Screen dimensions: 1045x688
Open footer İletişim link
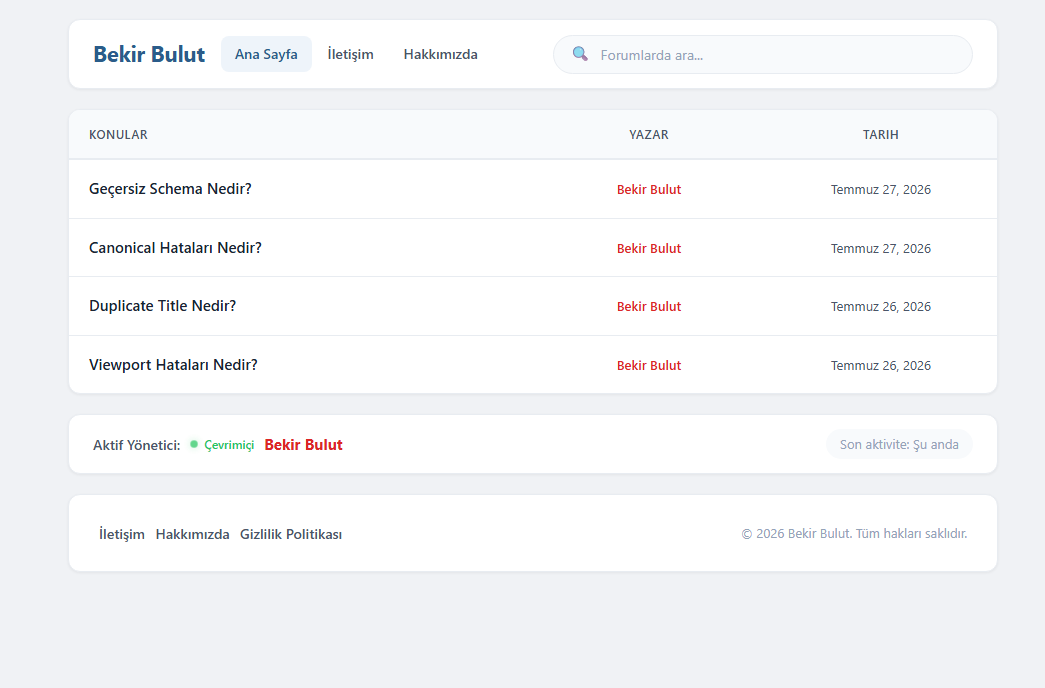(122, 534)
